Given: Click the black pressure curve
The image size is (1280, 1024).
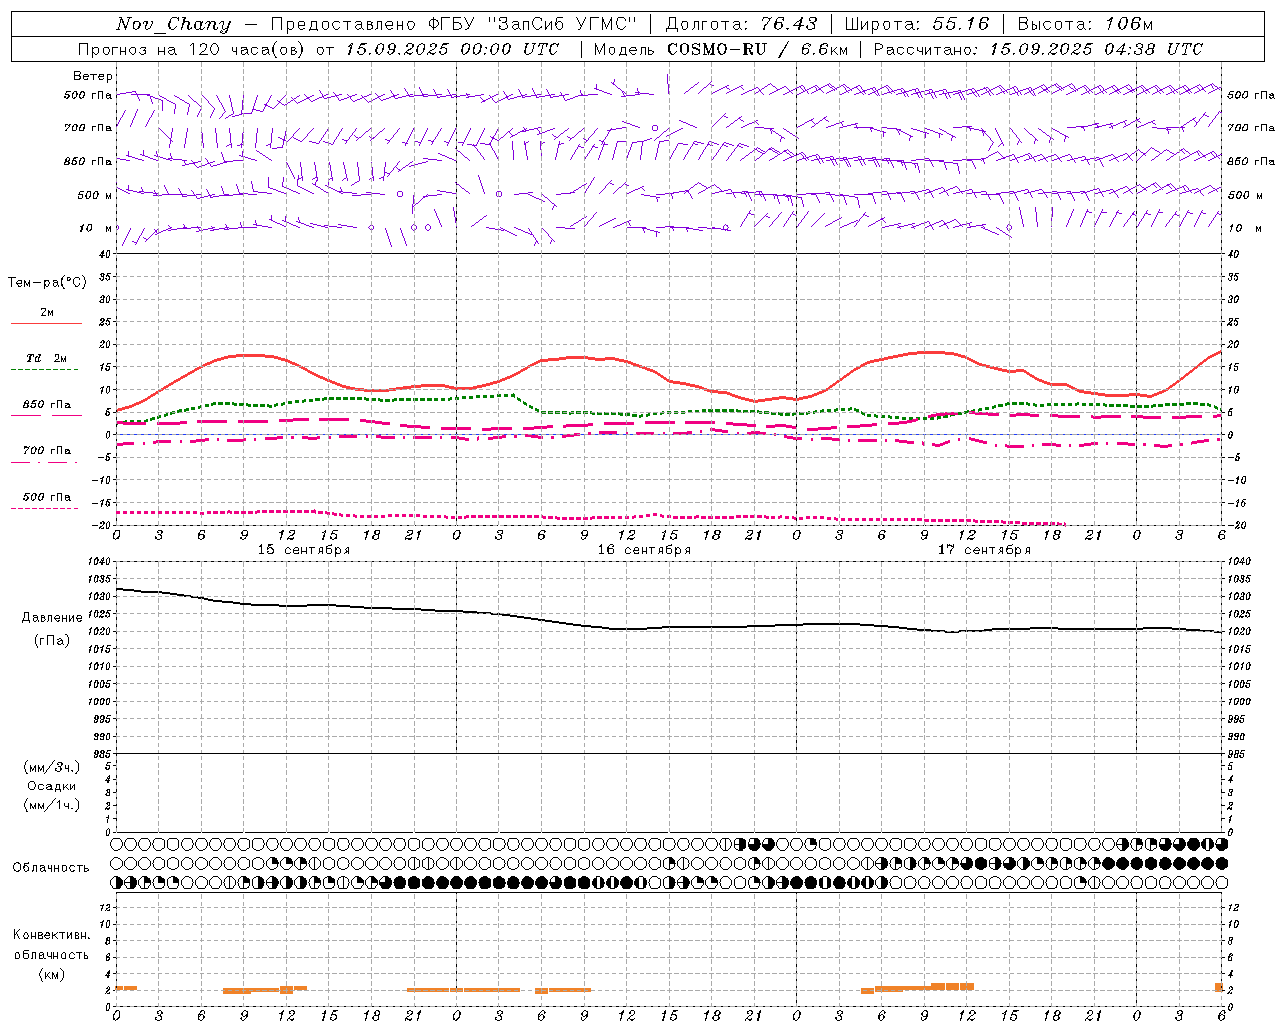Looking at the screenshot, I should click(x=668, y=627).
